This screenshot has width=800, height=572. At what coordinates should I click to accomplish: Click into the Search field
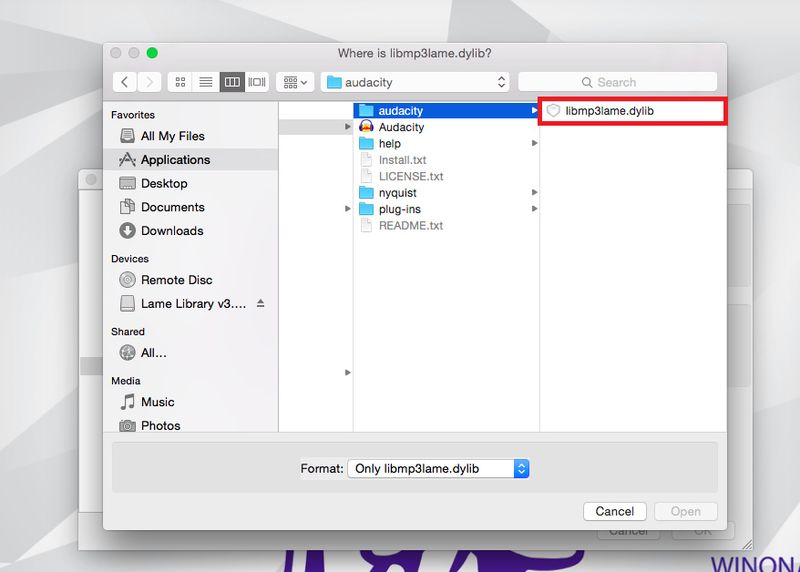pyautogui.click(x=617, y=82)
